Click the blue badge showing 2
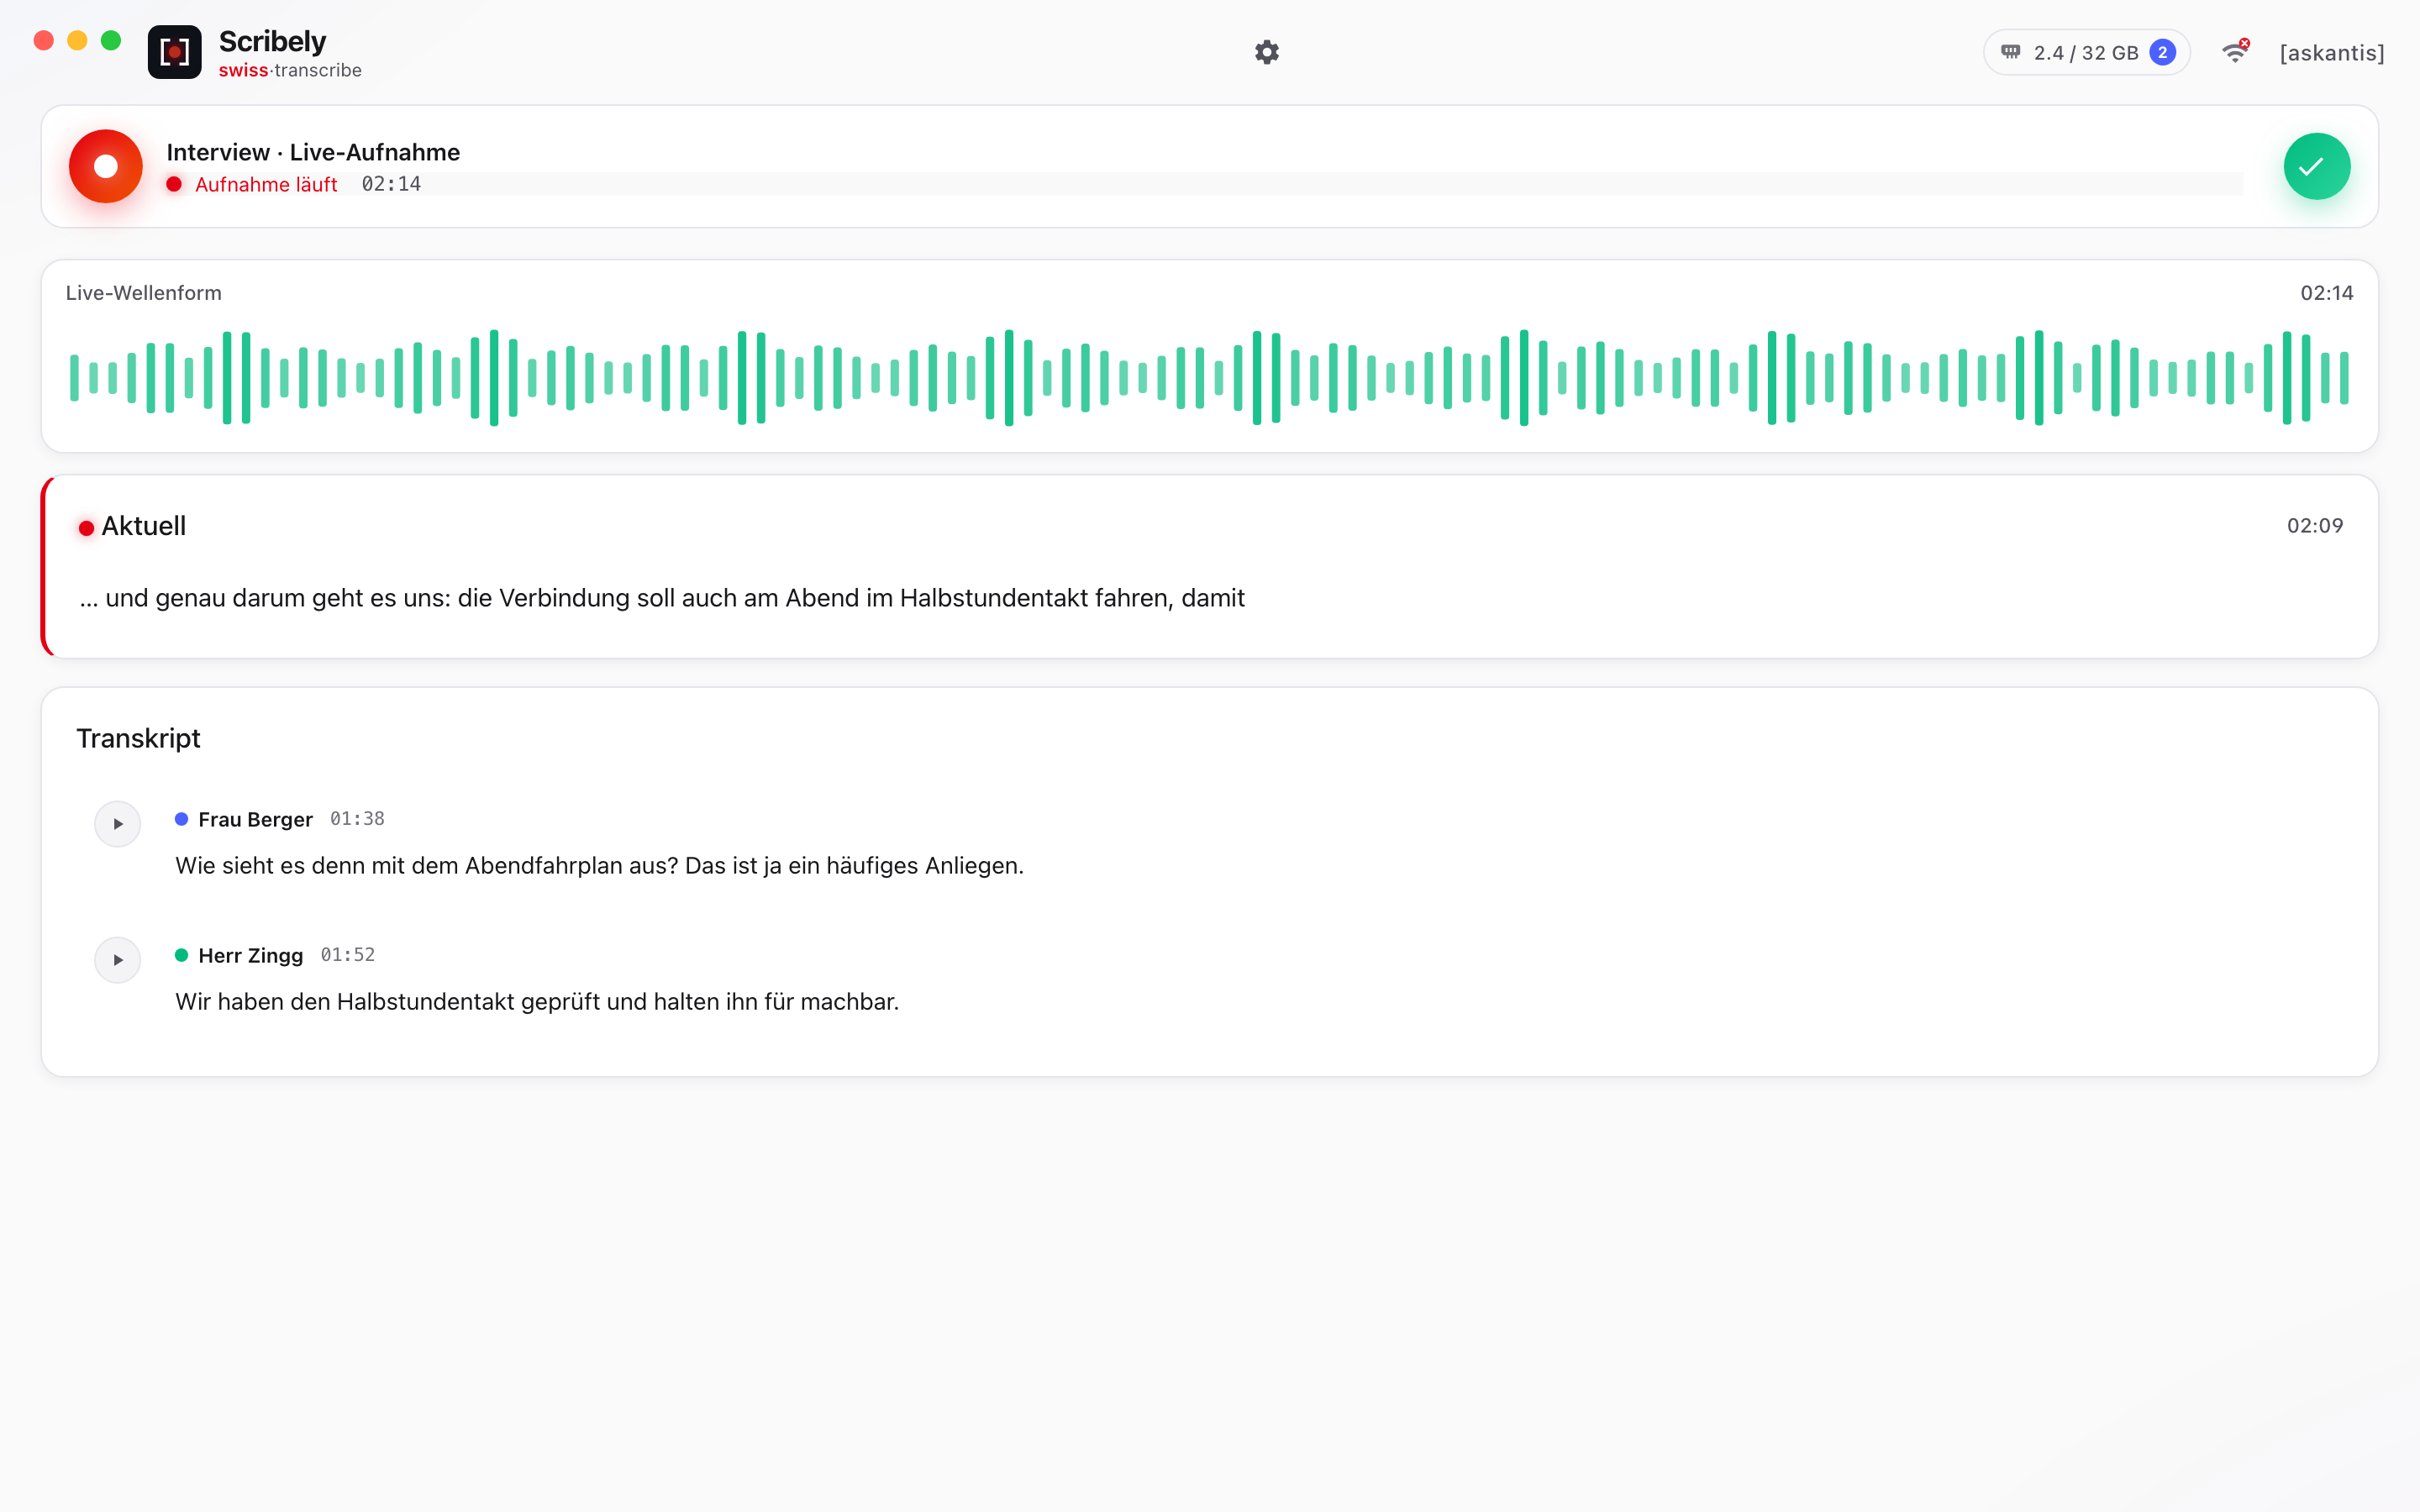The height and width of the screenshot is (1512, 2420). pyautogui.click(x=2162, y=52)
